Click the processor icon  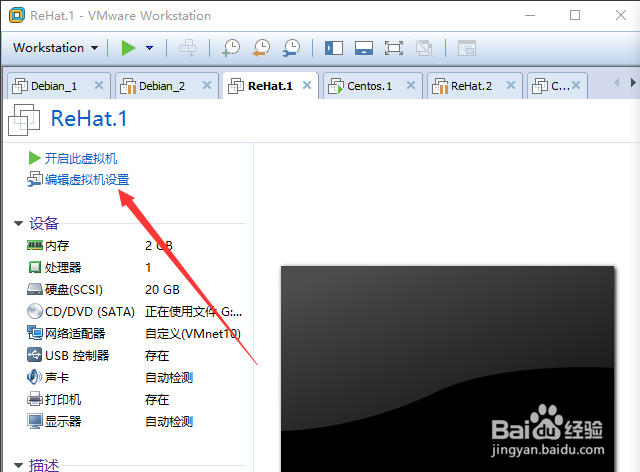pyautogui.click(x=35, y=267)
